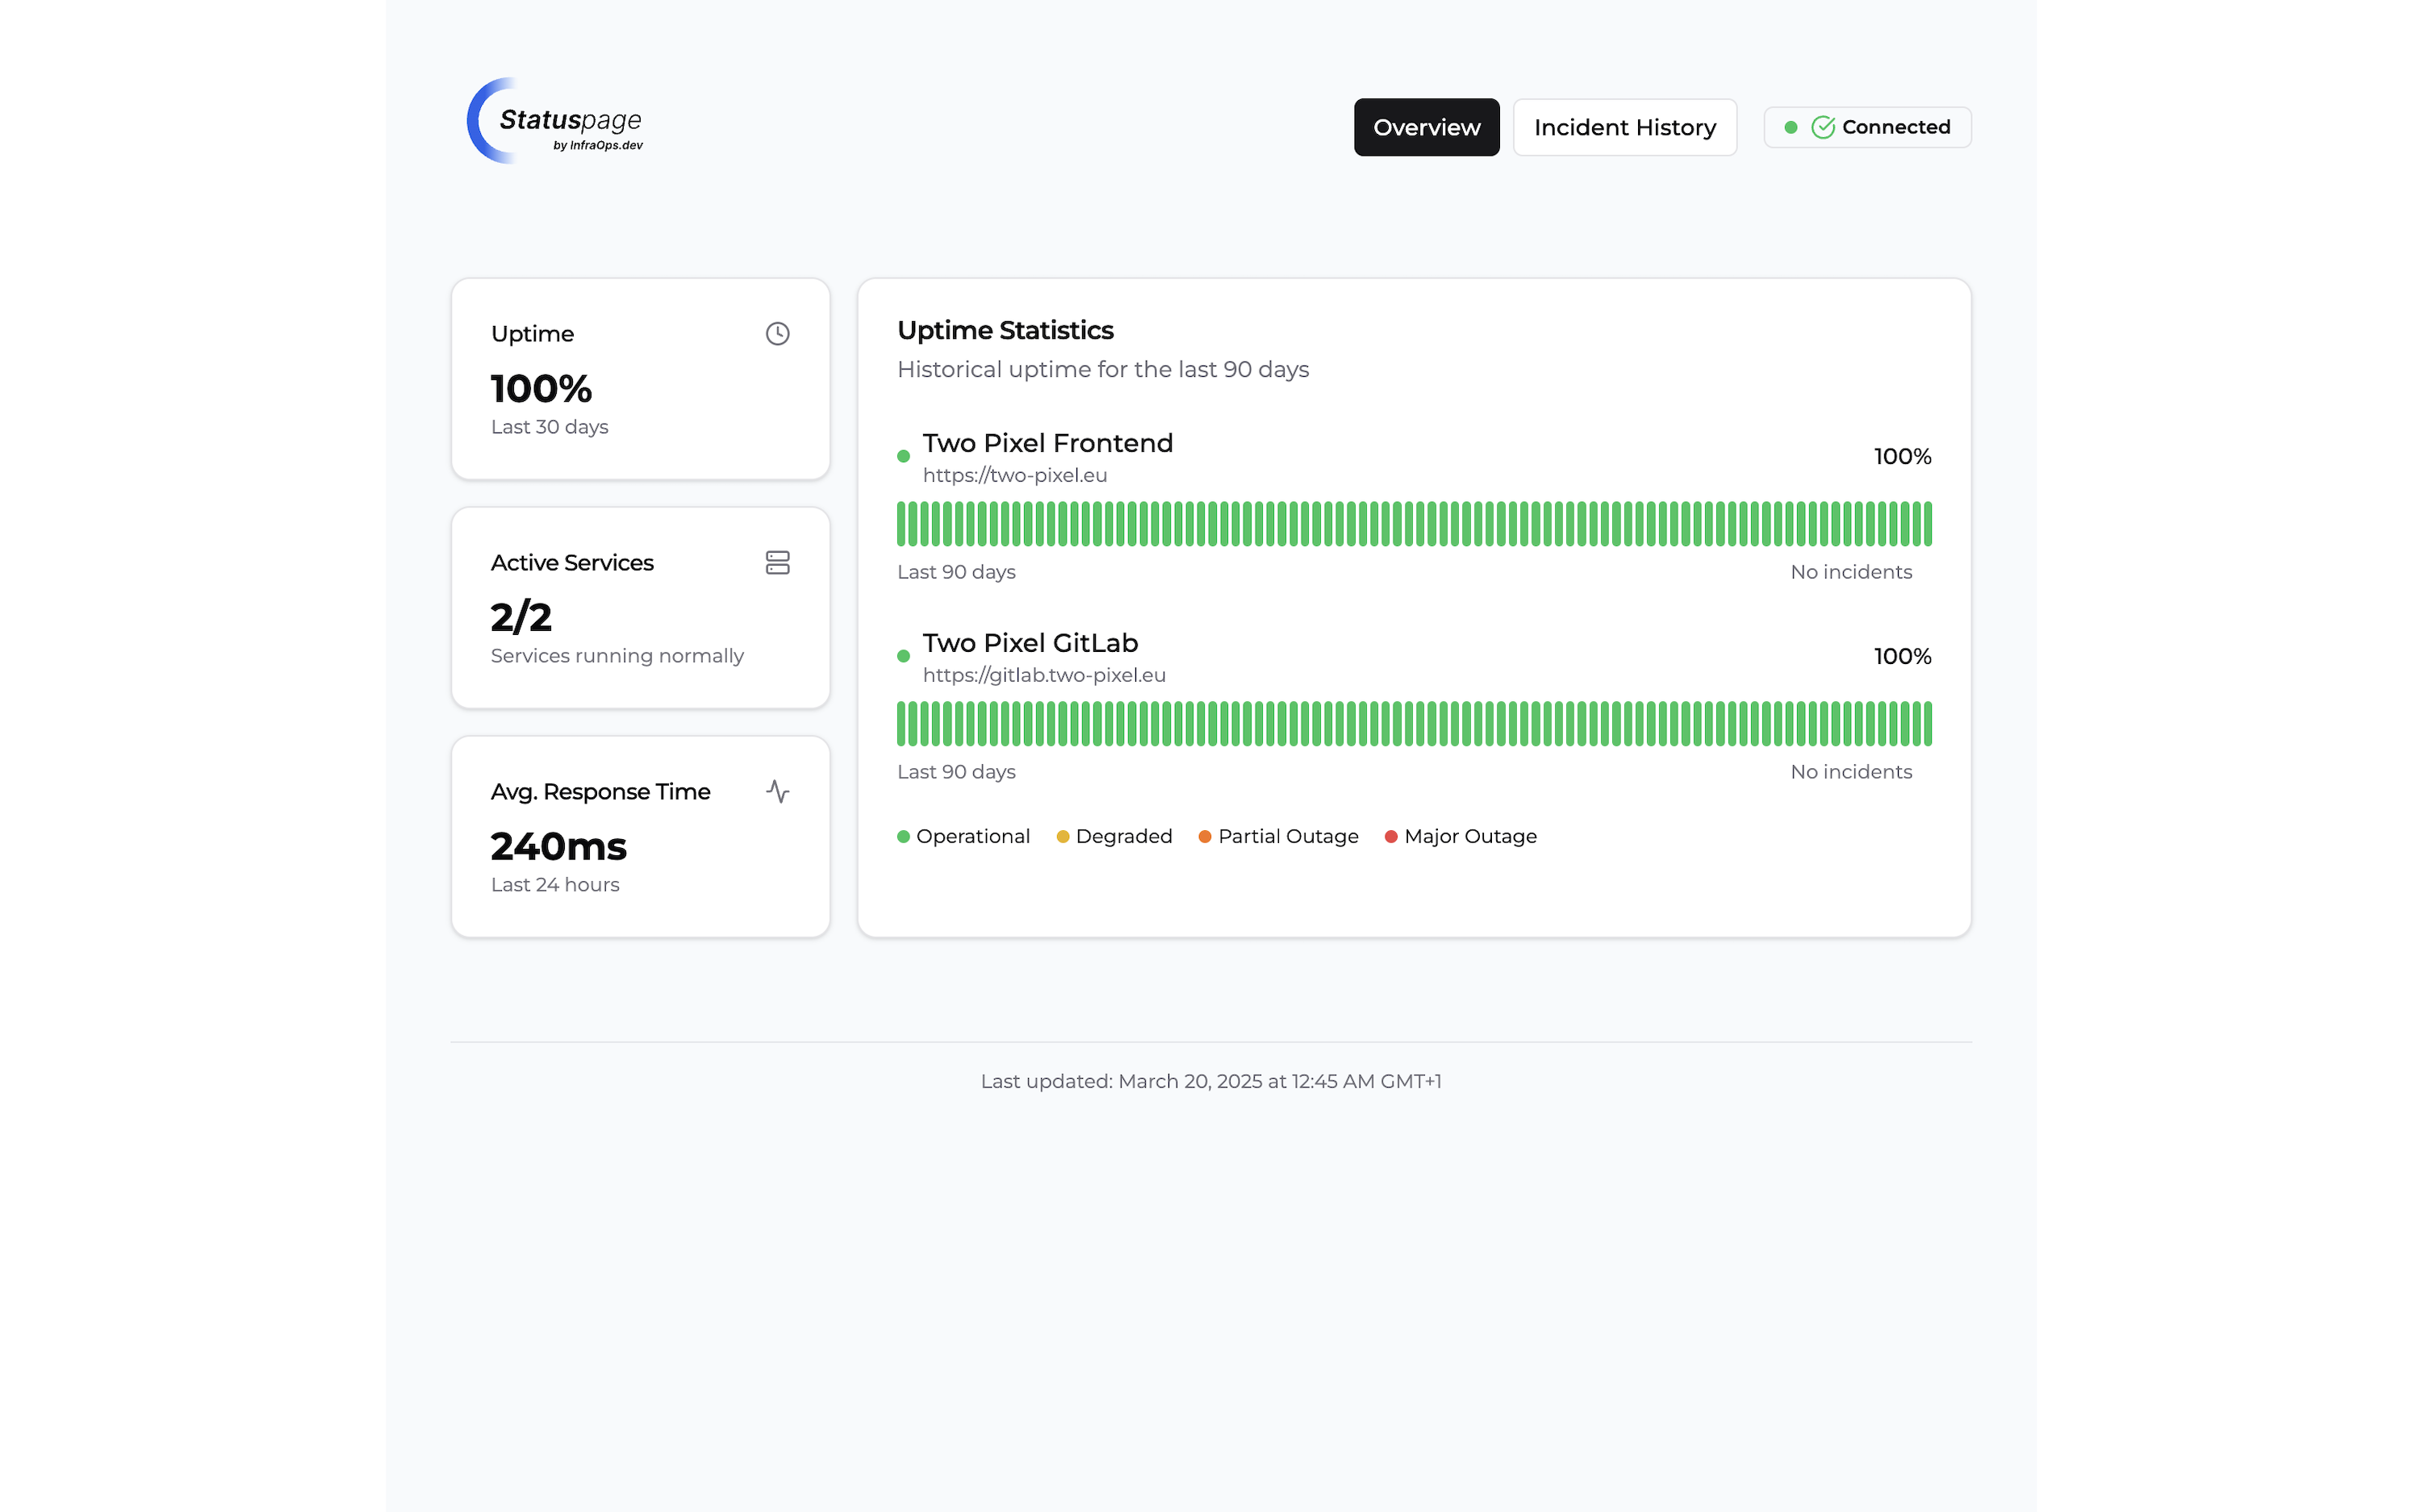Click the green dot inside the Connected indicator
2424x1512 pixels.
coord(1793,127)
